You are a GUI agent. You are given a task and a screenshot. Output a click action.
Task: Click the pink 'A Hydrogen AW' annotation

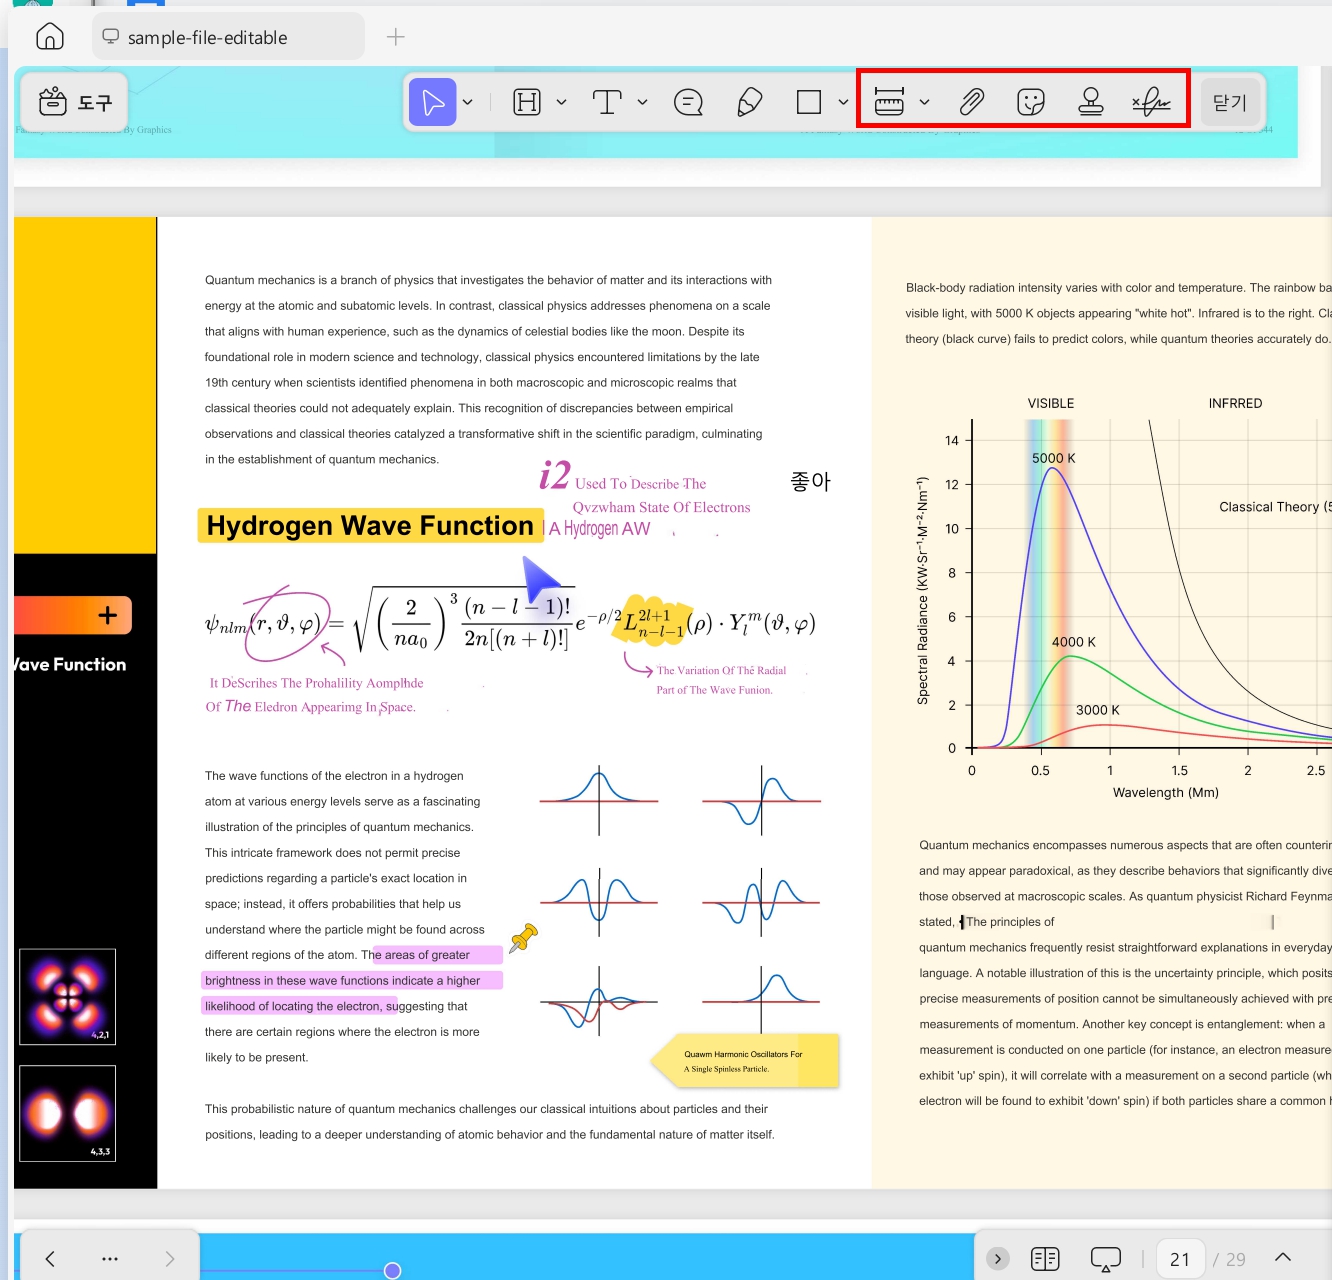point(599,528)
